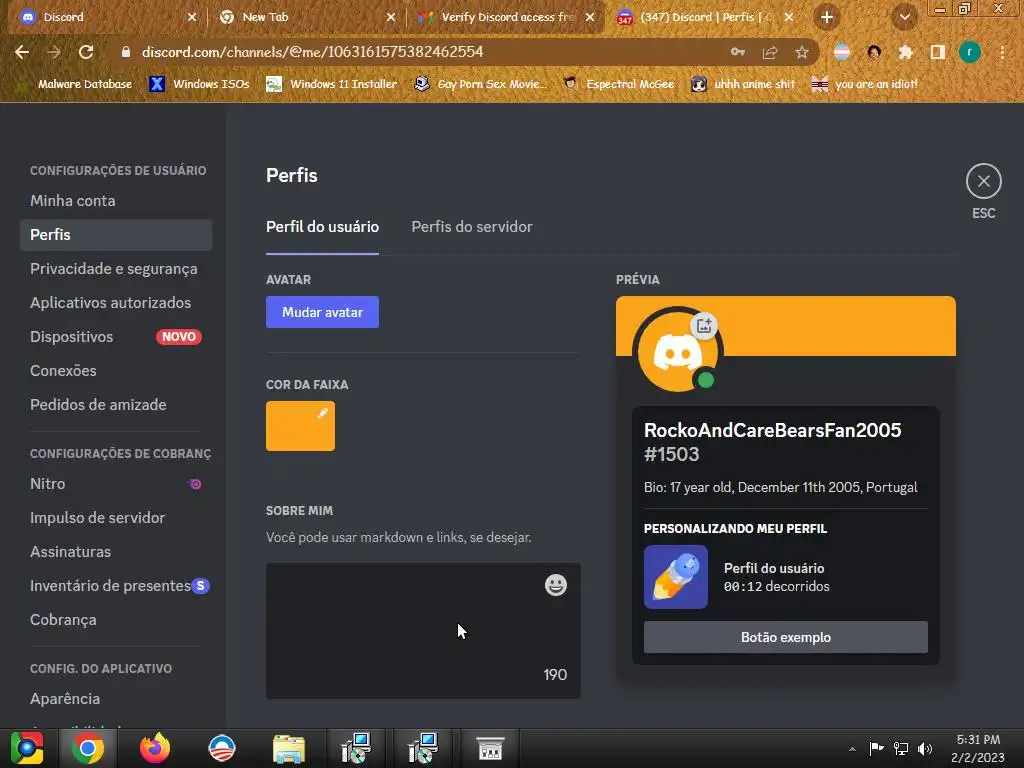Click the change avatar icon on profile preview

(x=704, y=325)
